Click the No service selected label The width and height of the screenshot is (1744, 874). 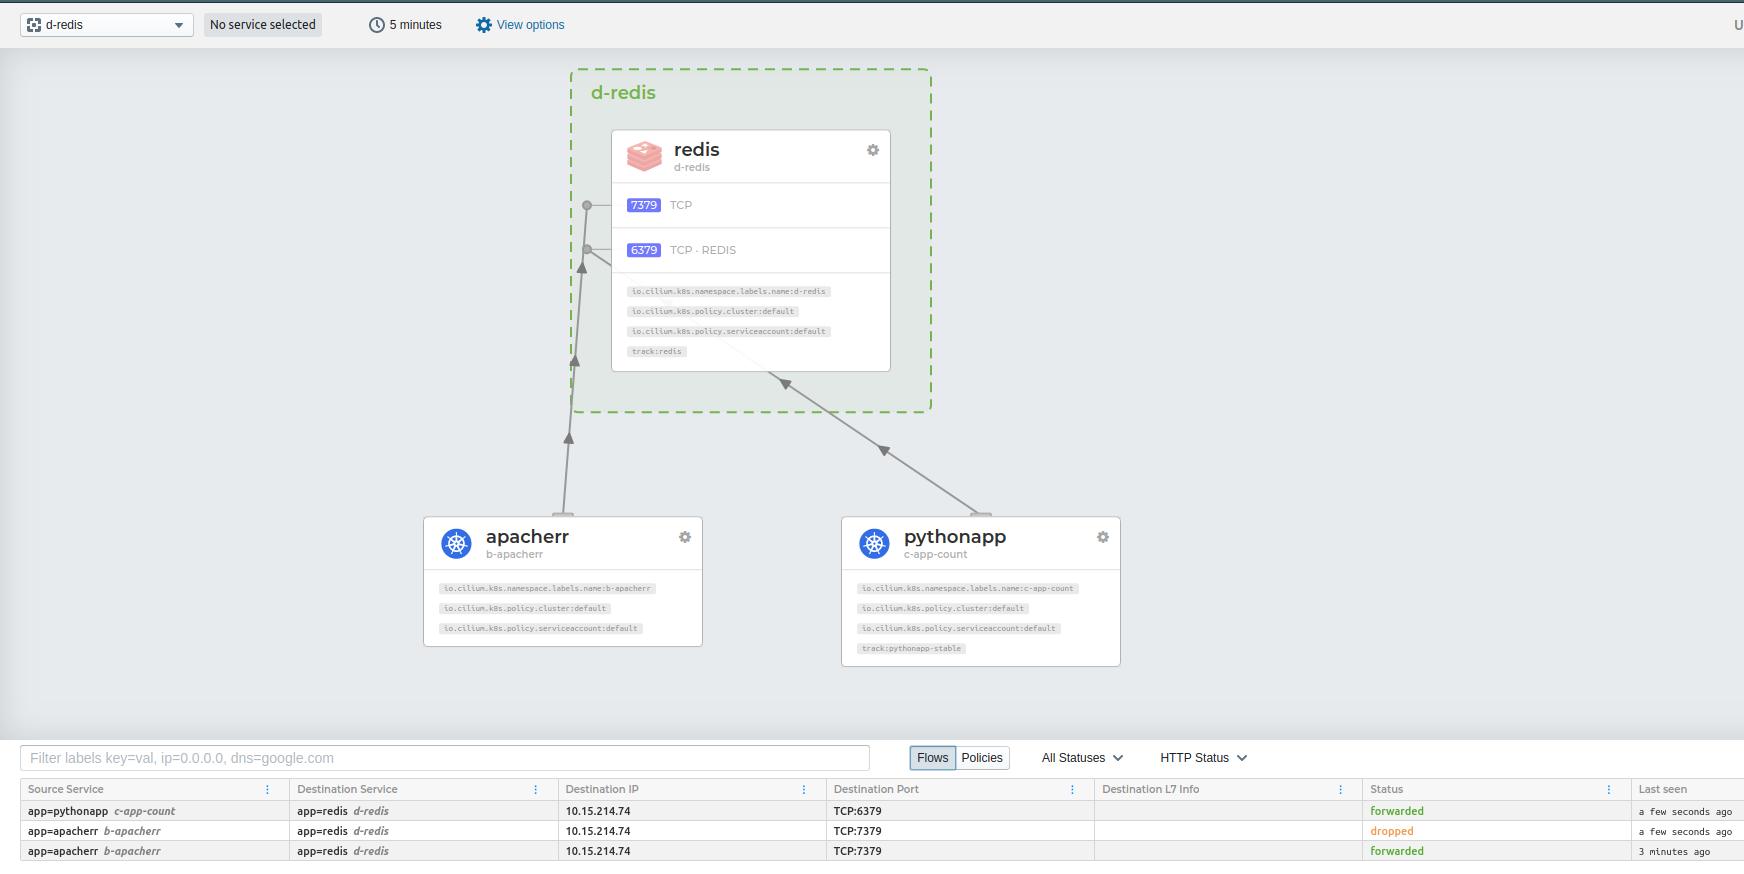click(x=263, y=25)
